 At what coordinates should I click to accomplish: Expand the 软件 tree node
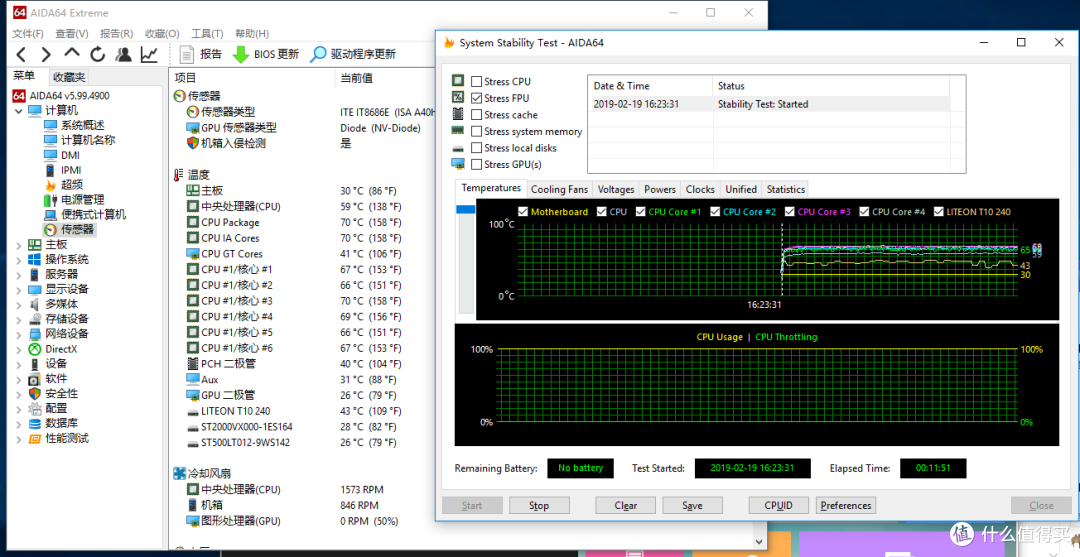19,379
